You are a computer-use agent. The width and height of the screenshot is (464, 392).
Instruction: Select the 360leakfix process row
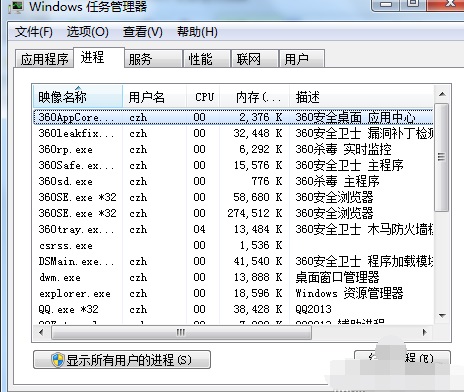click(233, 133)
